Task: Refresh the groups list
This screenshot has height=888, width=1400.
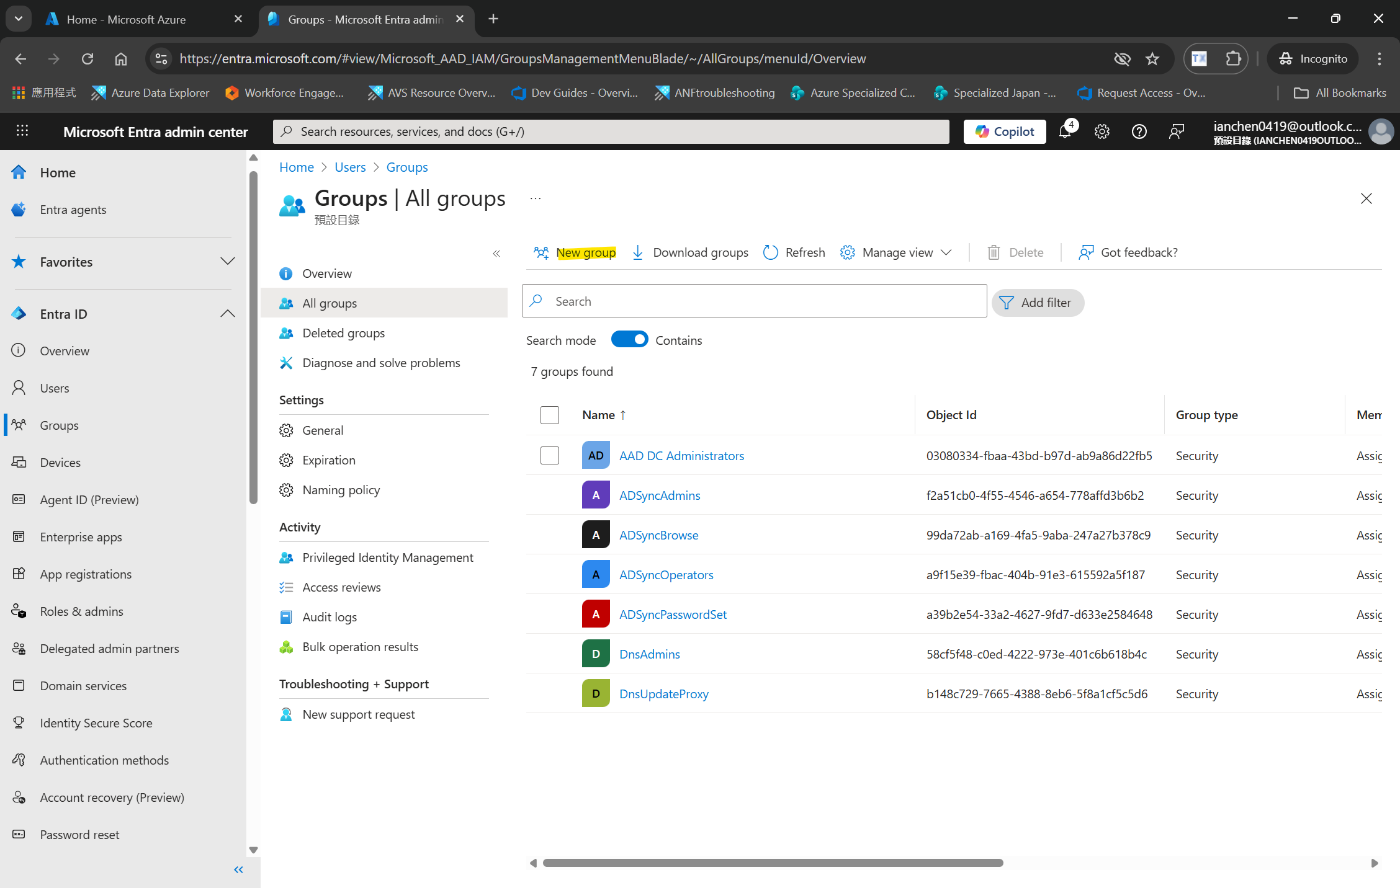Action: point(794,252)
